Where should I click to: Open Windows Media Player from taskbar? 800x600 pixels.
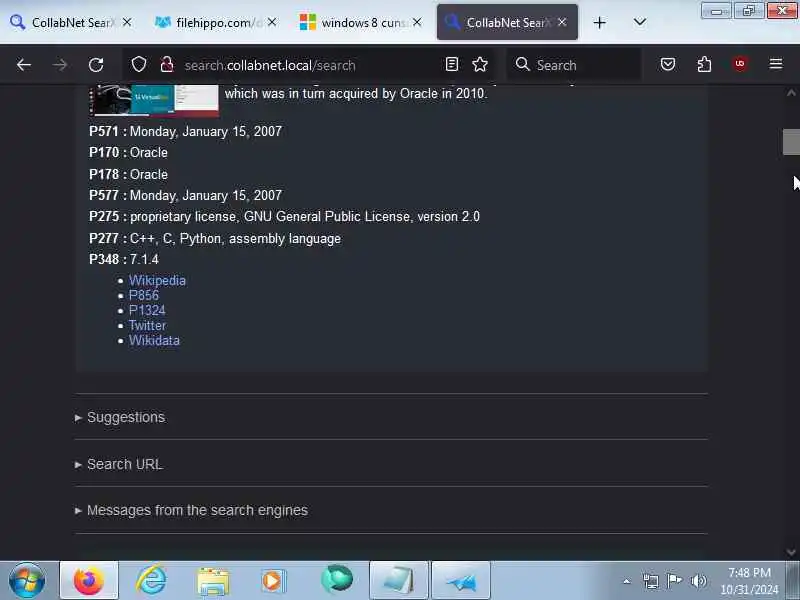(x=274, y=581)
